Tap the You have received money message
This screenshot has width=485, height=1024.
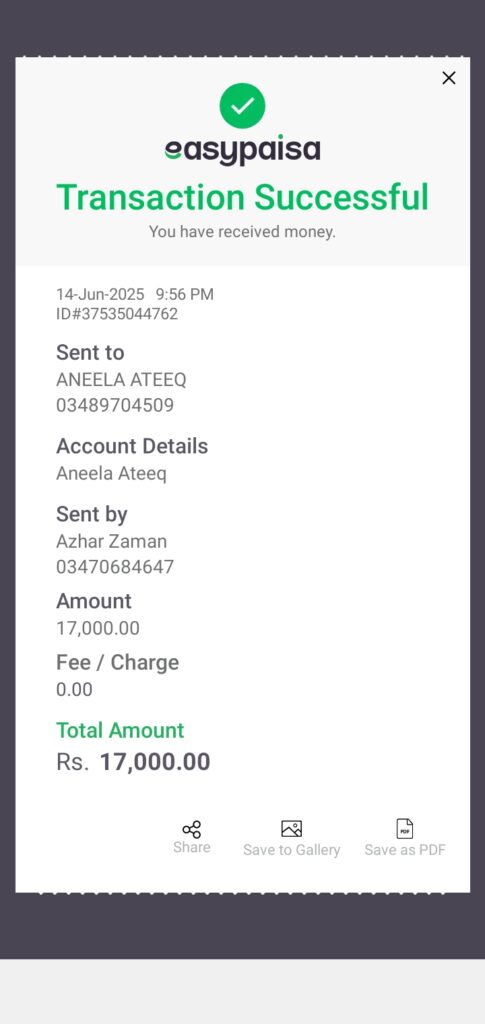pyautogui.click(x=242, y=232)
